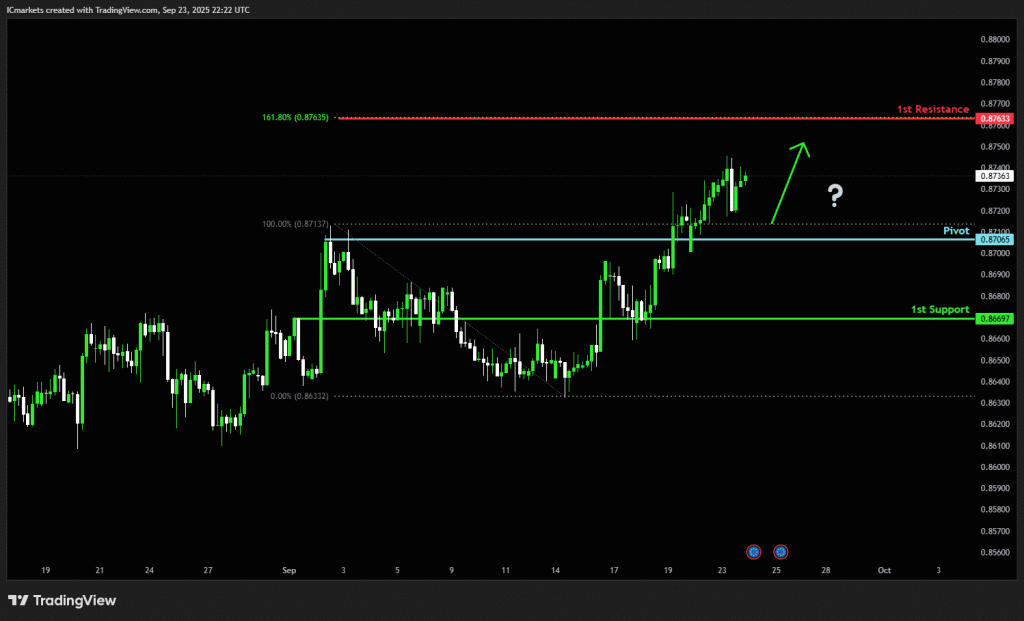Click the Sep label on time axis

tap(289, 570)
